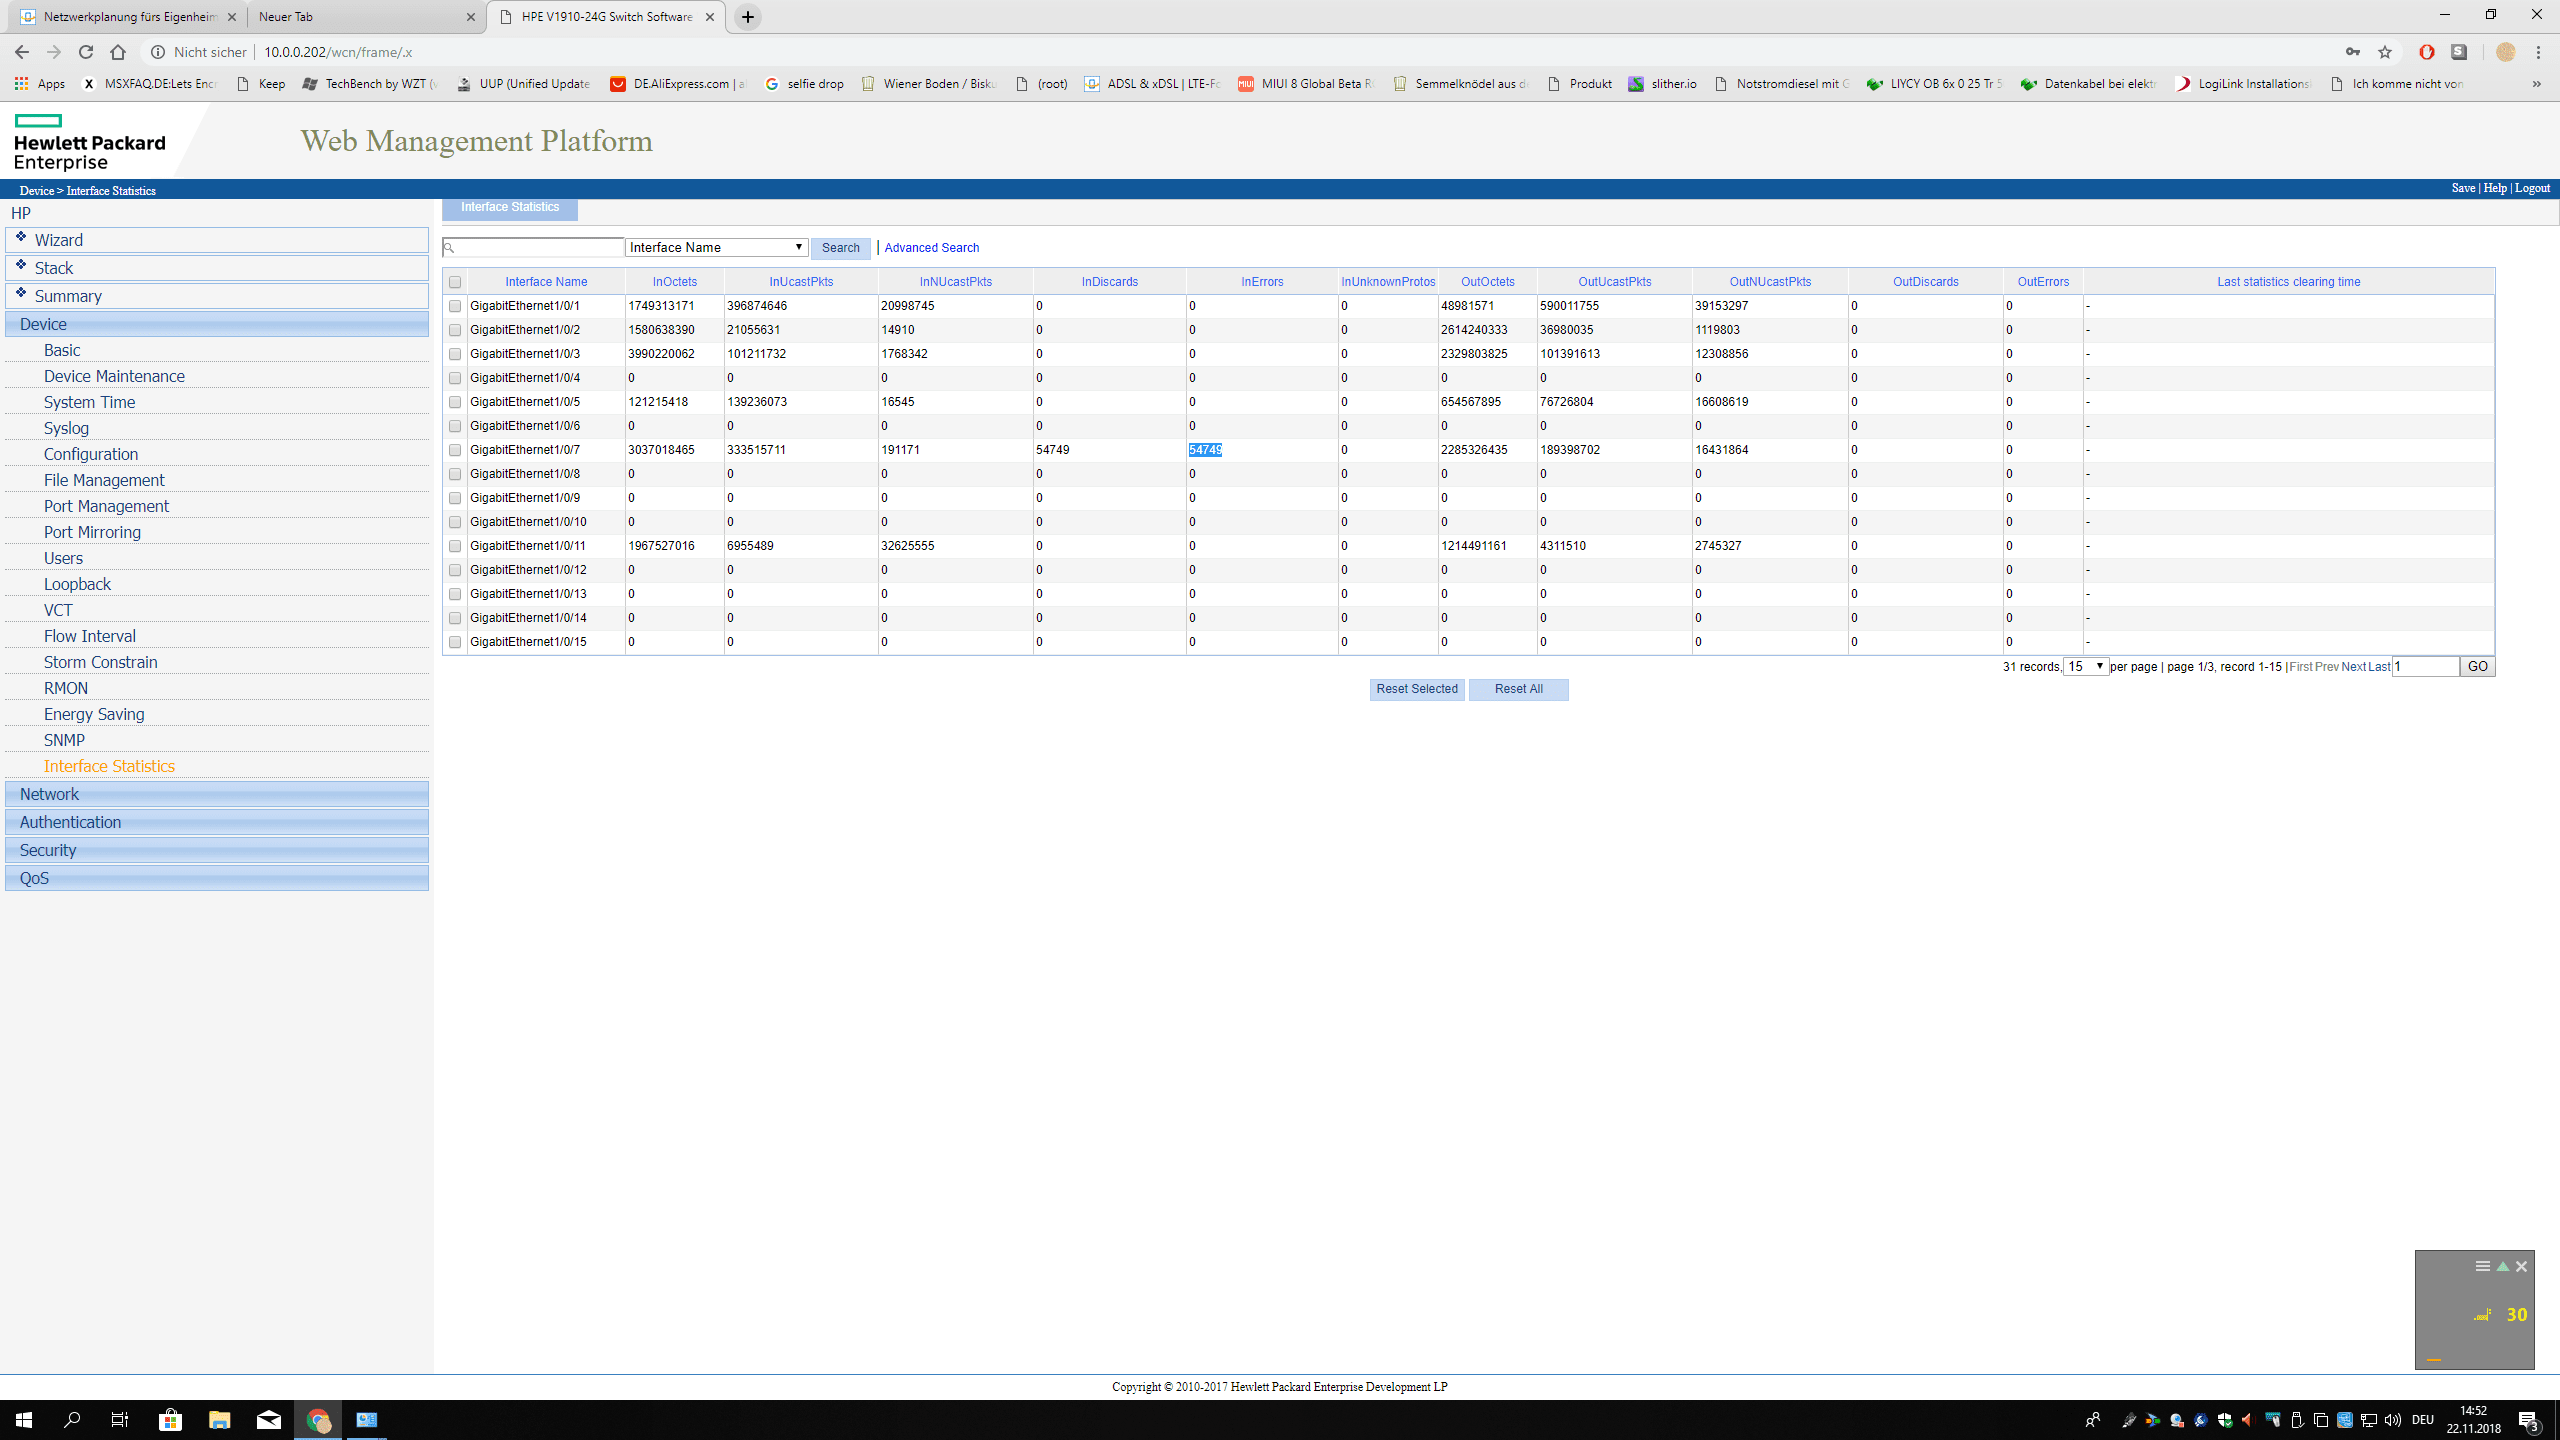Viewport: 2560px width, 1440px height.
Task: Click the Reset All button
Action: pos(1518,689)
